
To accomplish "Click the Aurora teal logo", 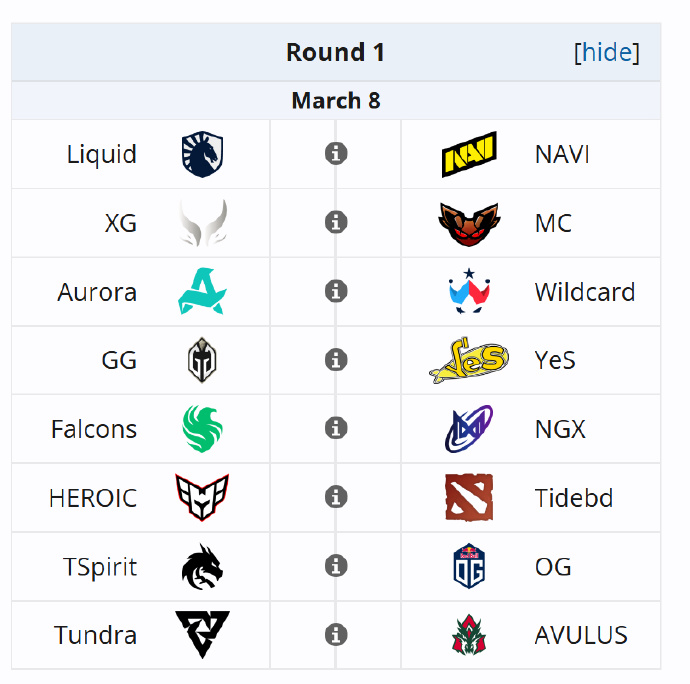I will [202, 291].
